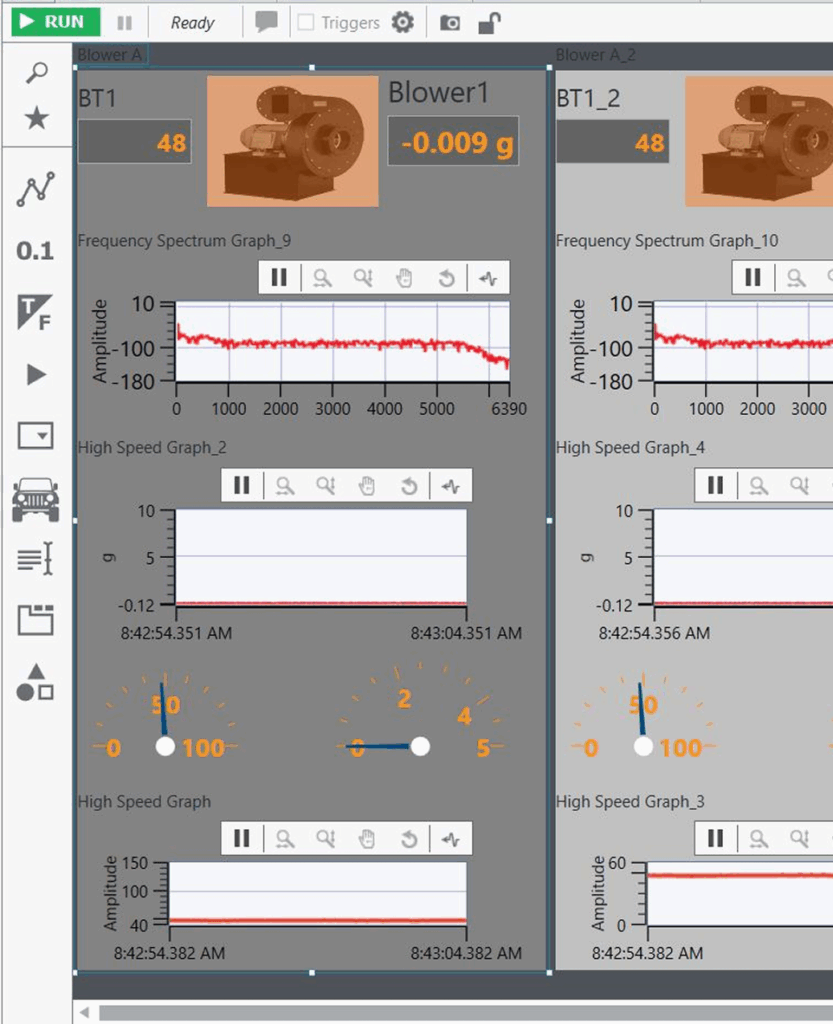The height and width of the screenshot is (1024, 833).
Task: Open the shapes drawing palette
Action: (x=36, y=682)
